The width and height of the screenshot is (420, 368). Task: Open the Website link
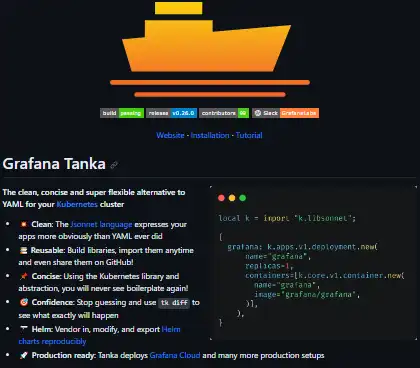pyautogui.click(x=170, y=135)
